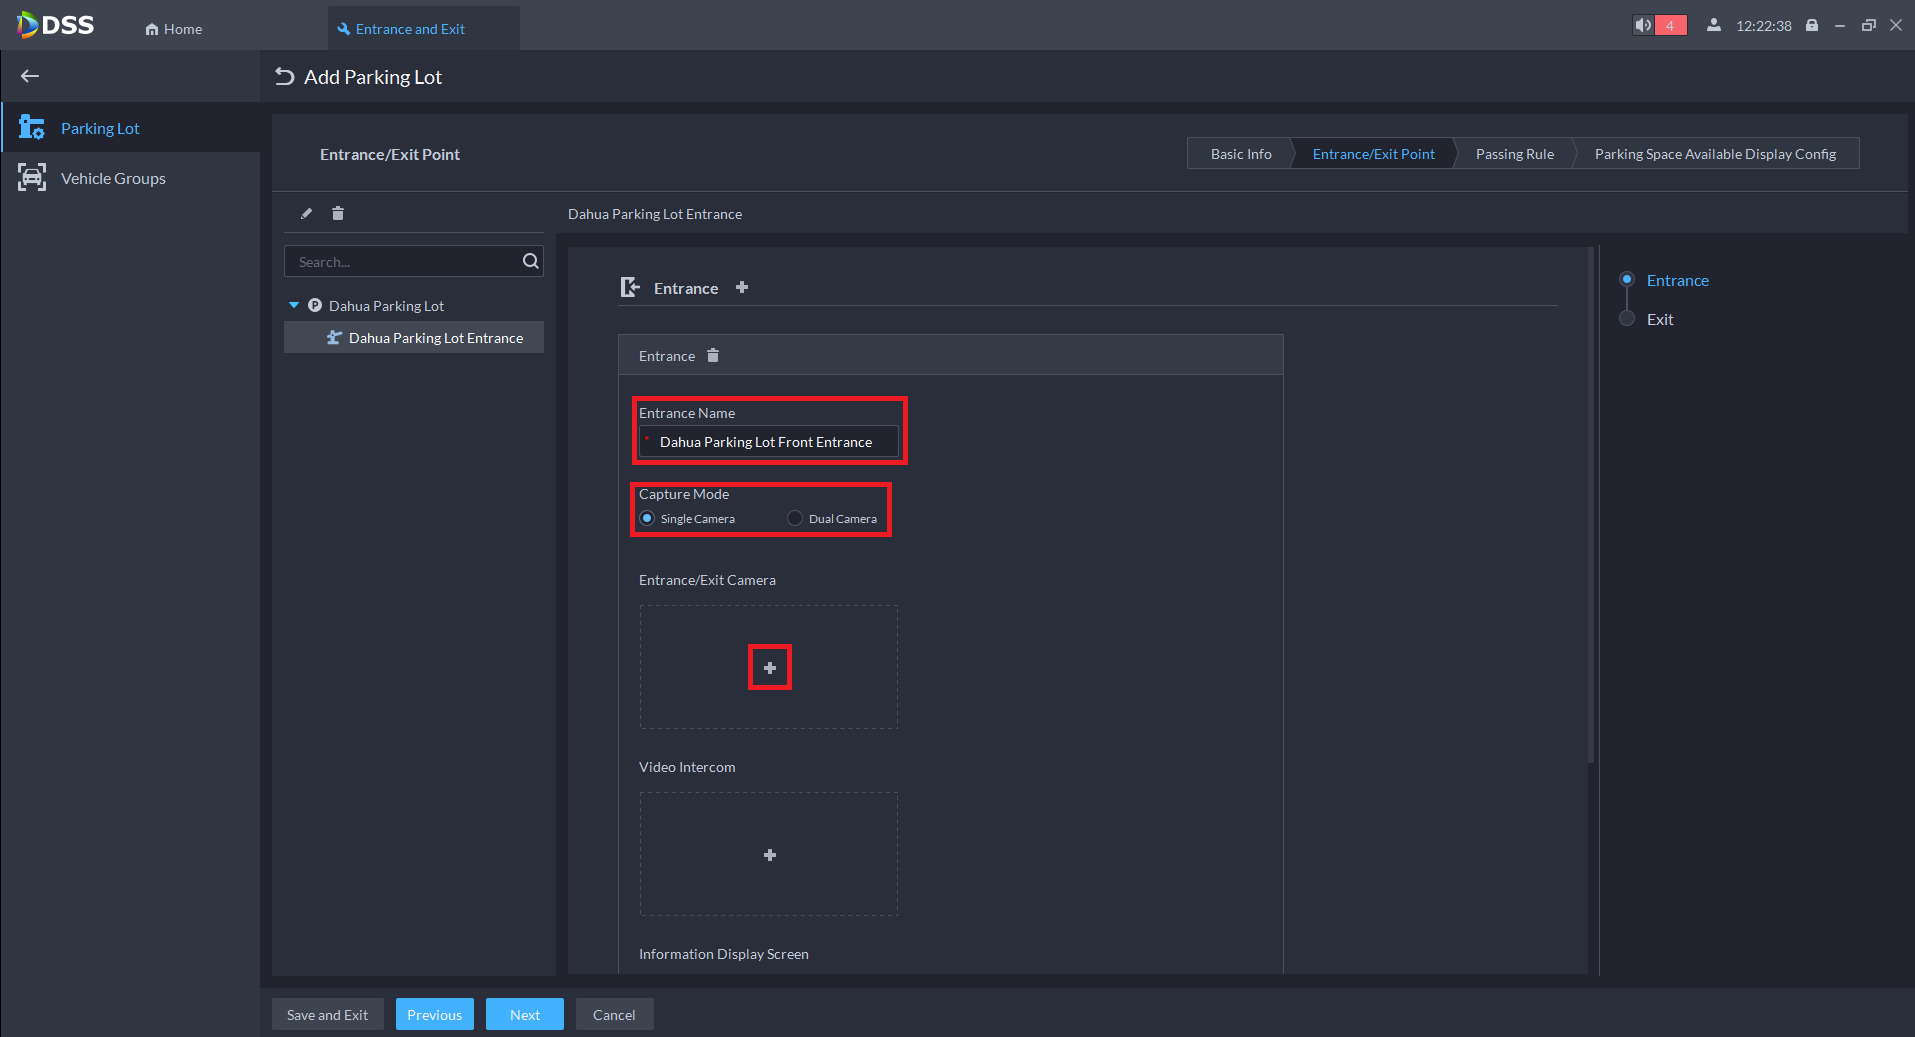Collapse the Dahua Parking Lot tree node
Image resolution: width=1915 pixels, height=1037 pixels.
coord(294,305)
